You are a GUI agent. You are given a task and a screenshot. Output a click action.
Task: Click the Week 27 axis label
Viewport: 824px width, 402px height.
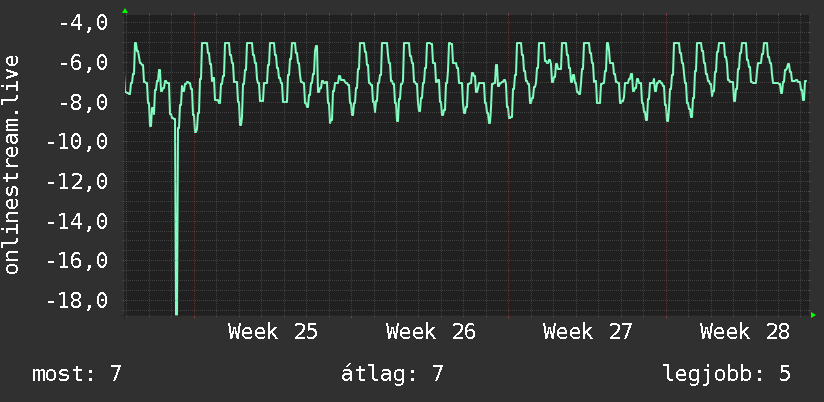coord(588,333)
